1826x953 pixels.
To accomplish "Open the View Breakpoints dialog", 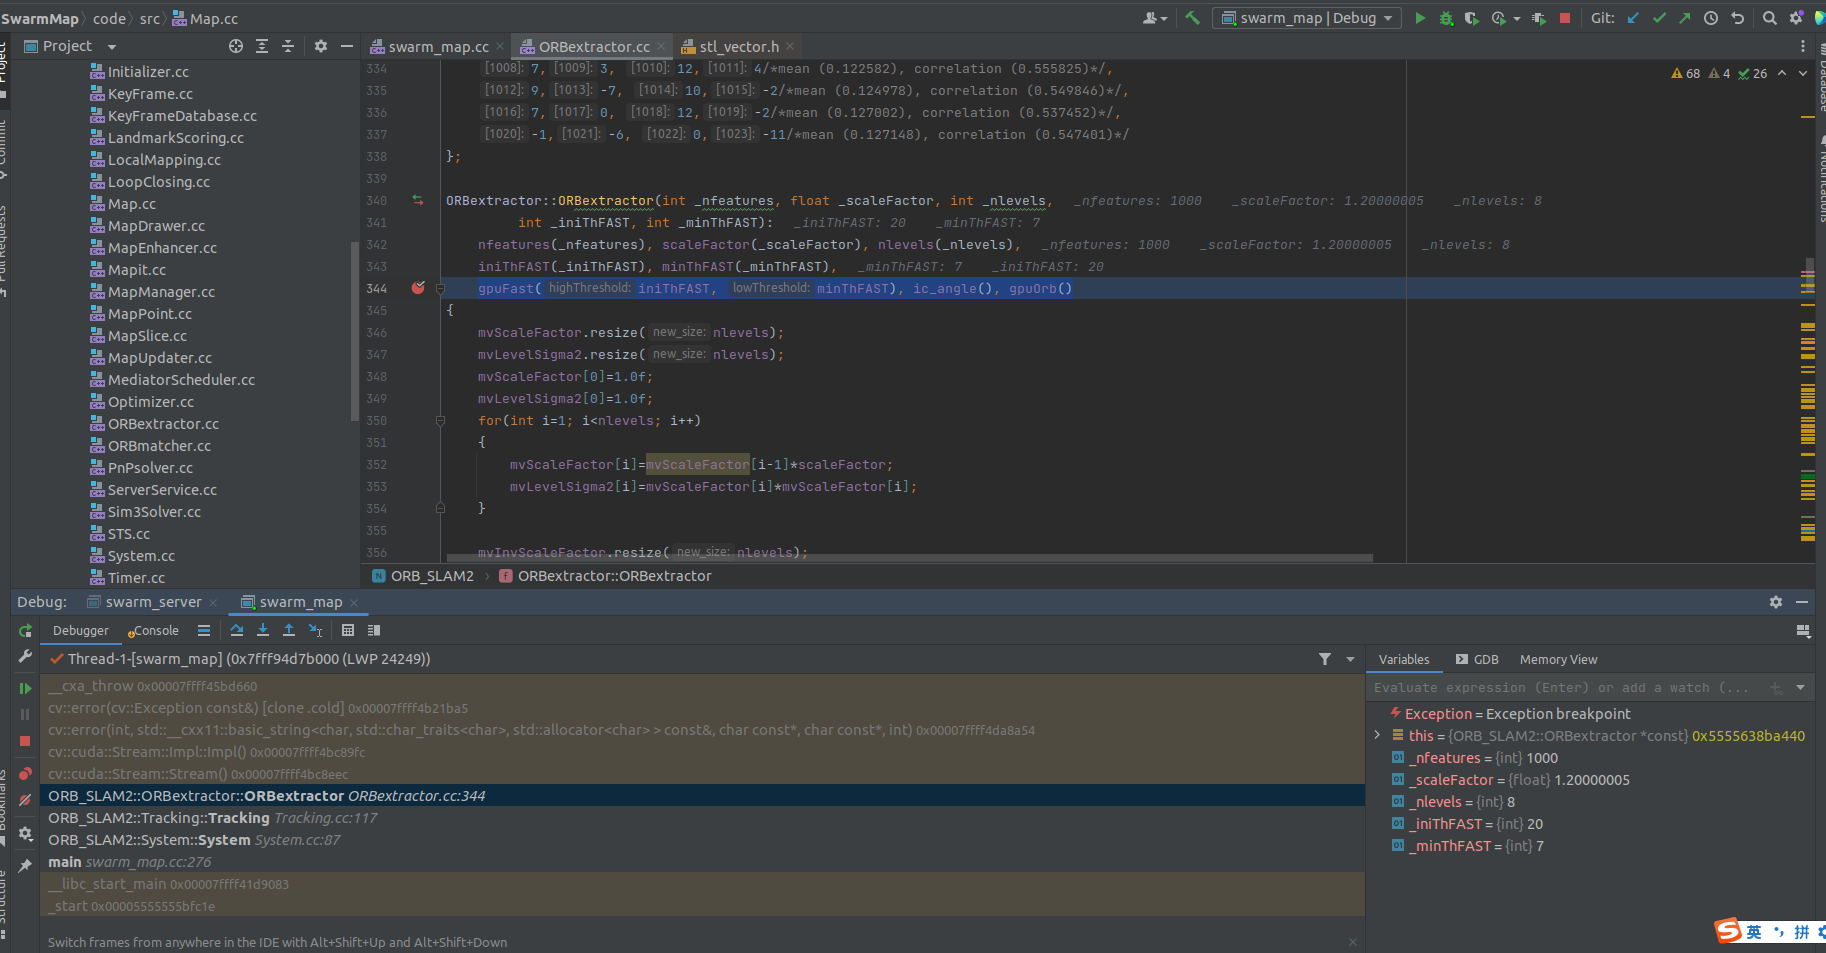I will (x=25, y=773).
